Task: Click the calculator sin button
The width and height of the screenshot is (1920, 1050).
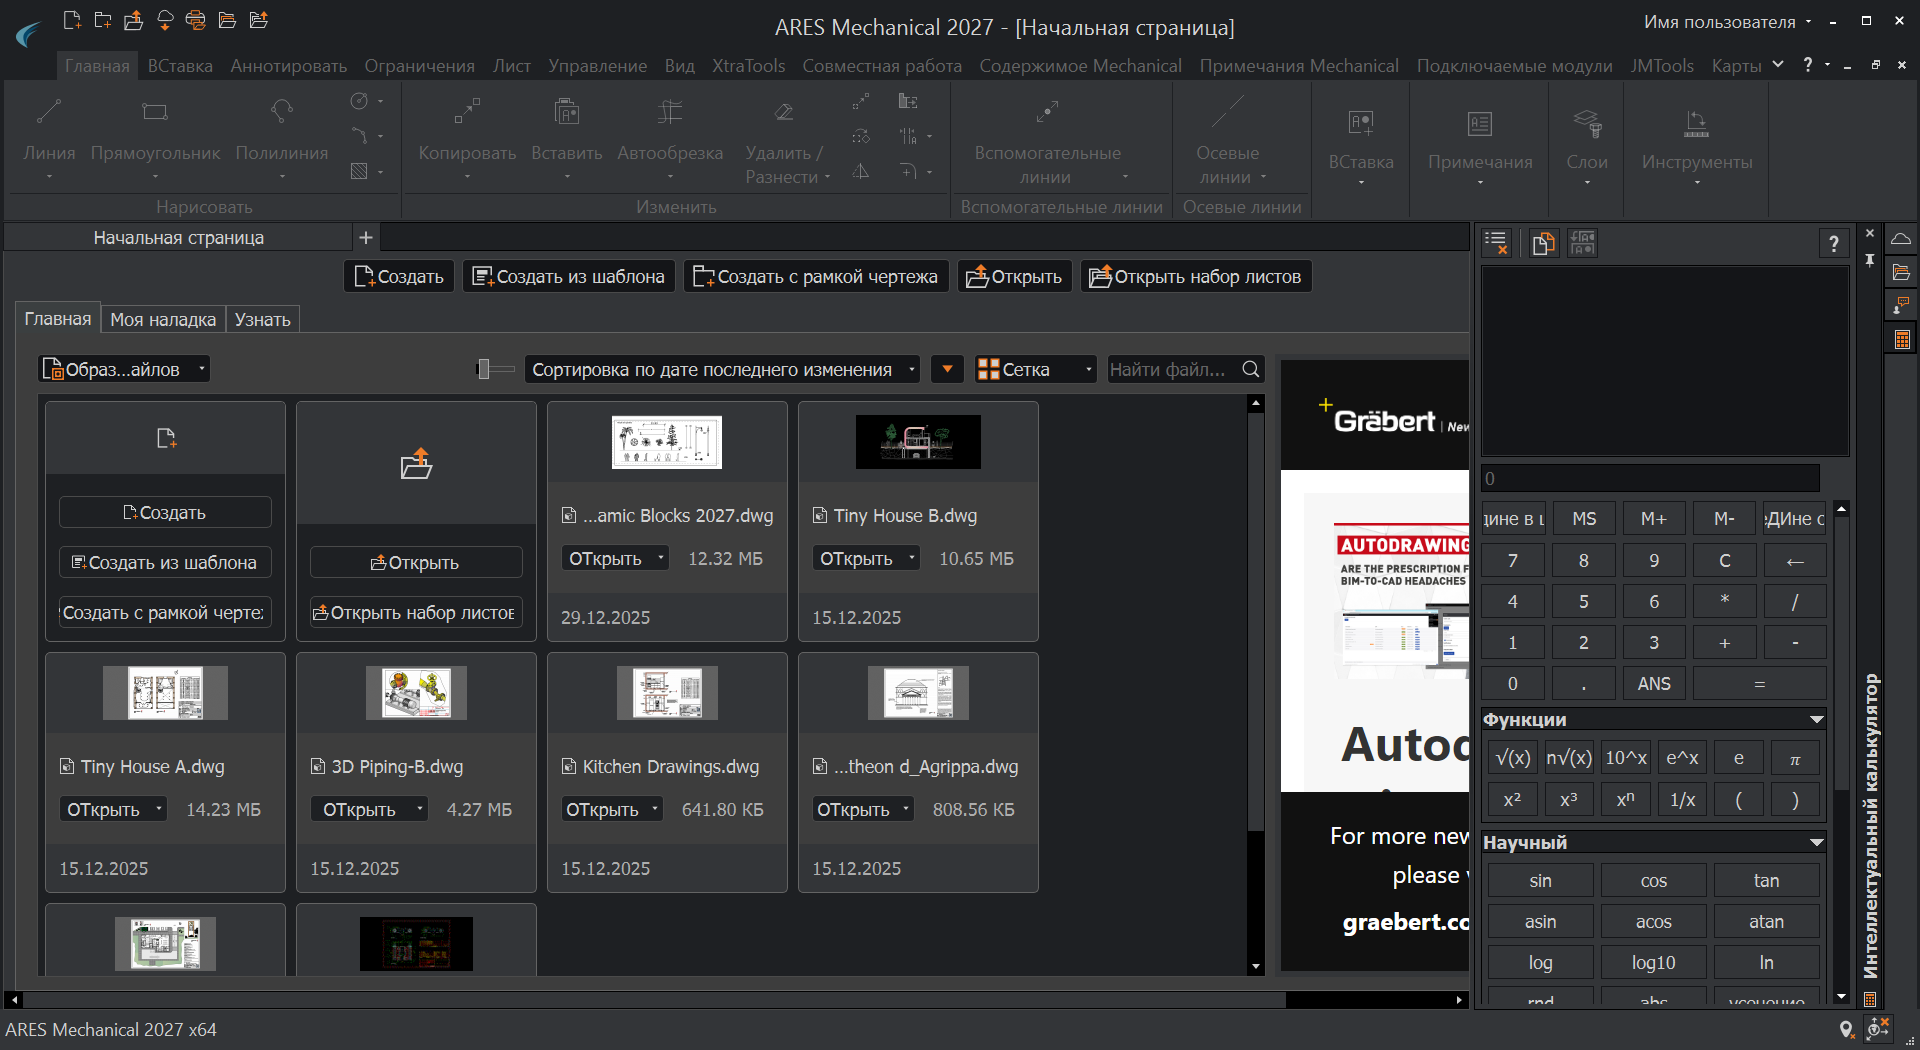Action: tap(1540, 880)
